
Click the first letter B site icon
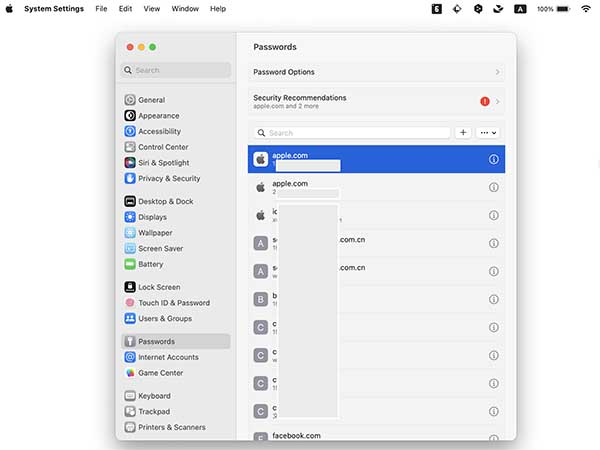point(261,299)
